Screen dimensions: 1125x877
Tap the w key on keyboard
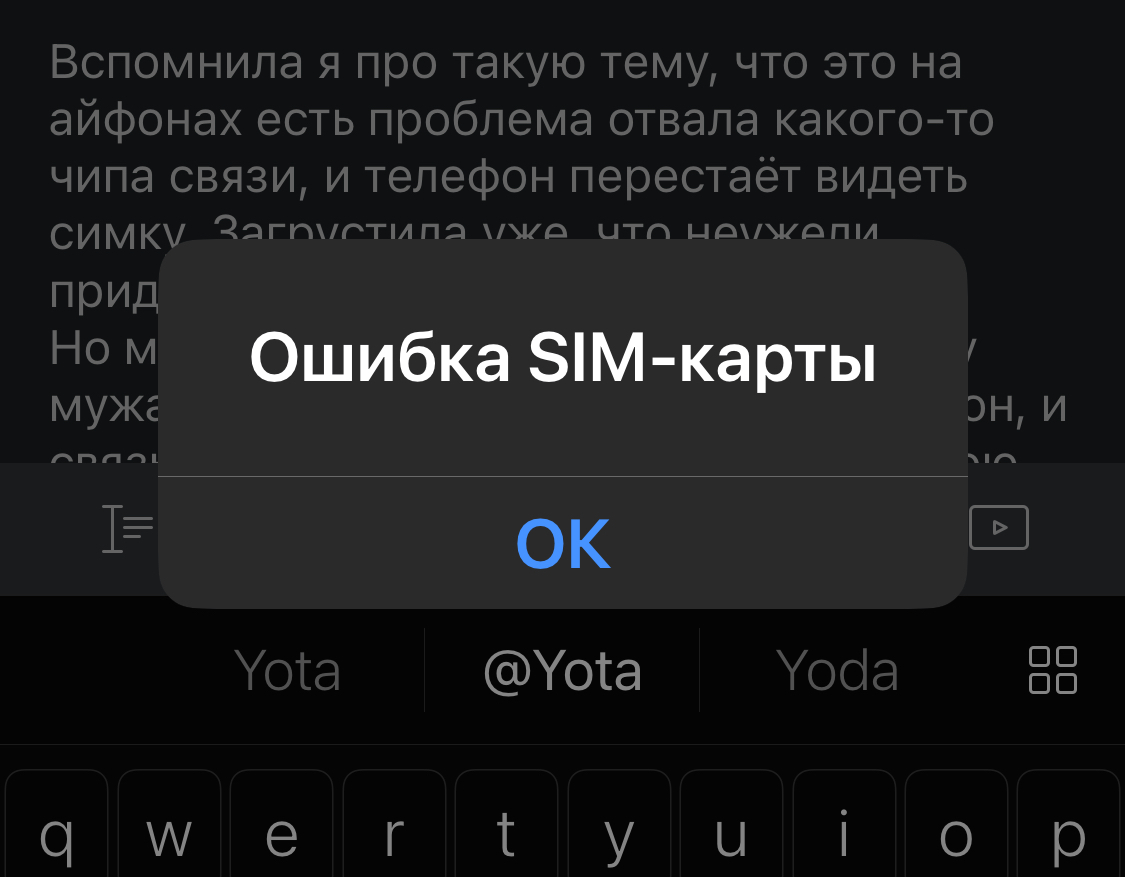(169, 824)
